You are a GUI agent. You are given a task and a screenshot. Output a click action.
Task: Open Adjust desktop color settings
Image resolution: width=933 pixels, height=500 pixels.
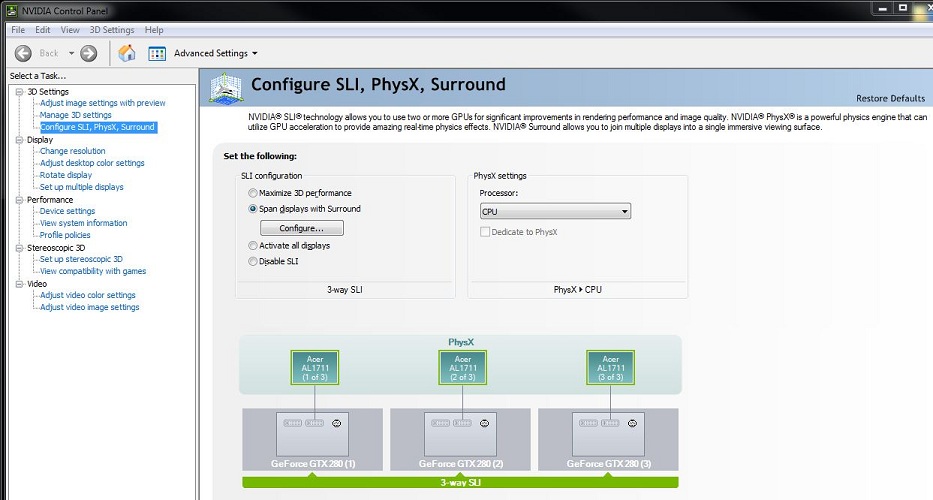pos(92,163)
